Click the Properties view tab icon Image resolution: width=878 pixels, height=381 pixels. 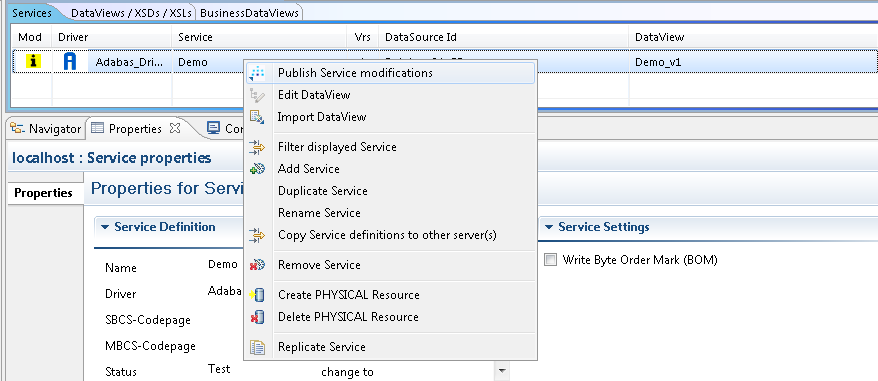[x=97, y=128]
